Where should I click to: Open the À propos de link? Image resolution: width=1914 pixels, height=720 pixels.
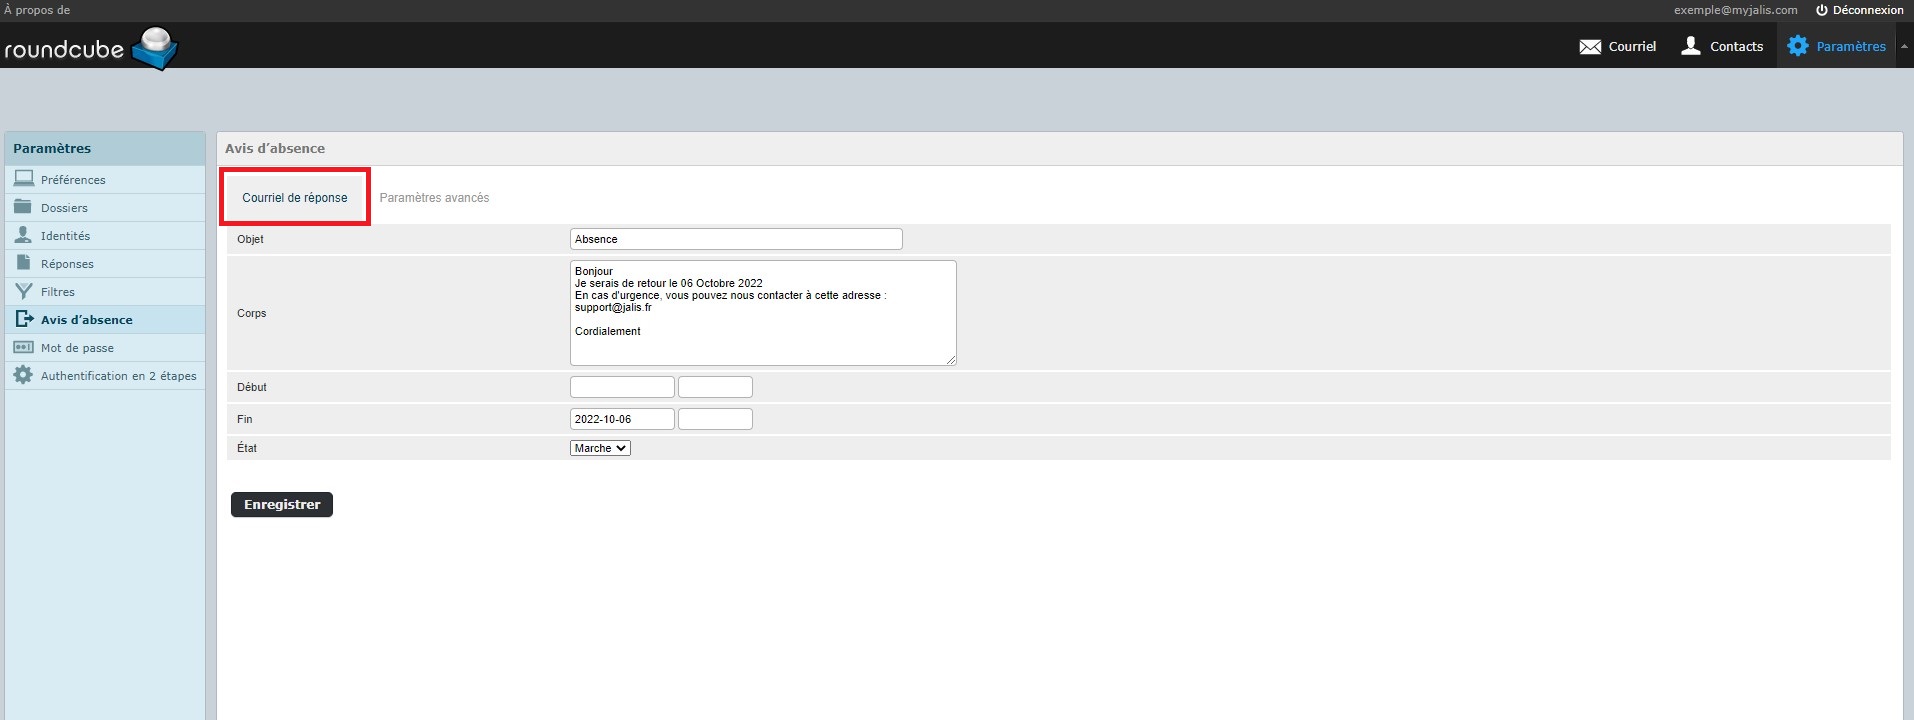tap(37, 10)
